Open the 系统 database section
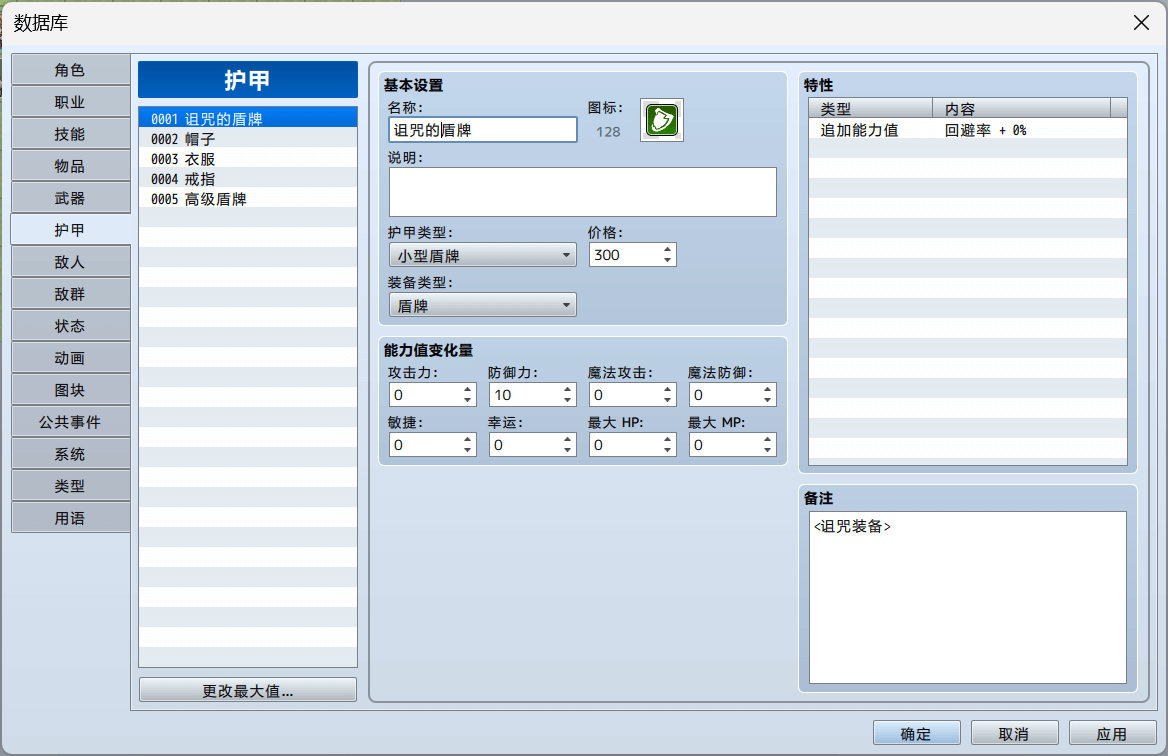This screenshot has height=756, width=1168. coord(70,453)
